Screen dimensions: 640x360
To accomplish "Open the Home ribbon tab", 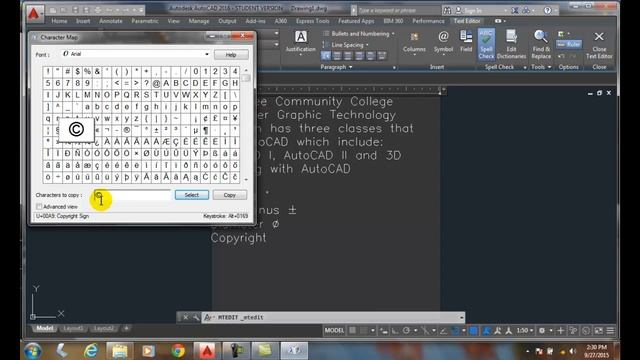I will click(x=59, y=21).
